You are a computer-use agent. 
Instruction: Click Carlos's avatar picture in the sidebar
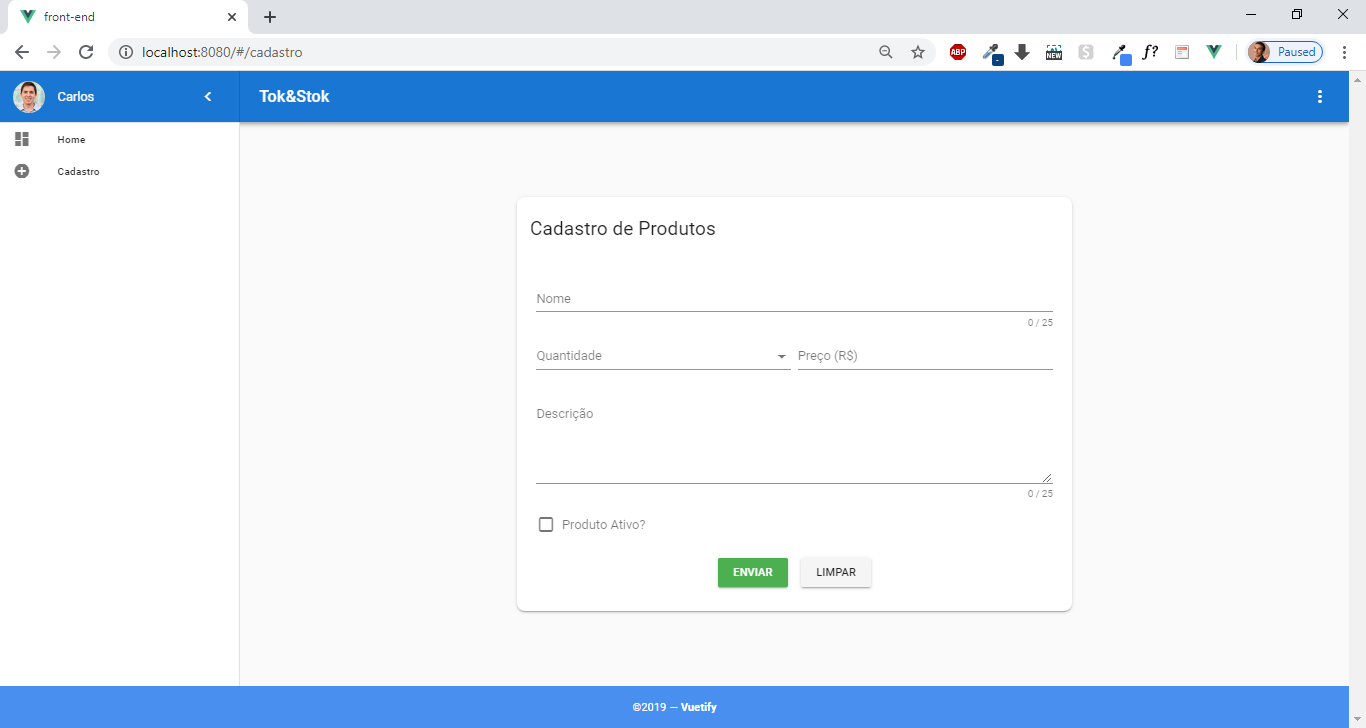point(29,97)
